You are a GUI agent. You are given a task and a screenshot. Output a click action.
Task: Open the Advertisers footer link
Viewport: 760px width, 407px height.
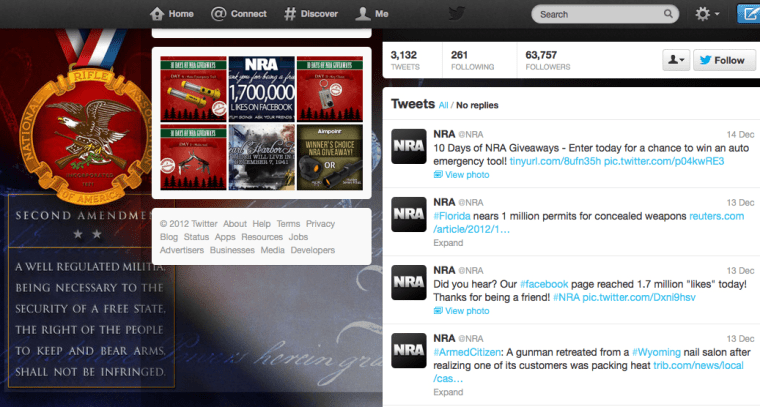tap(182, 250)
